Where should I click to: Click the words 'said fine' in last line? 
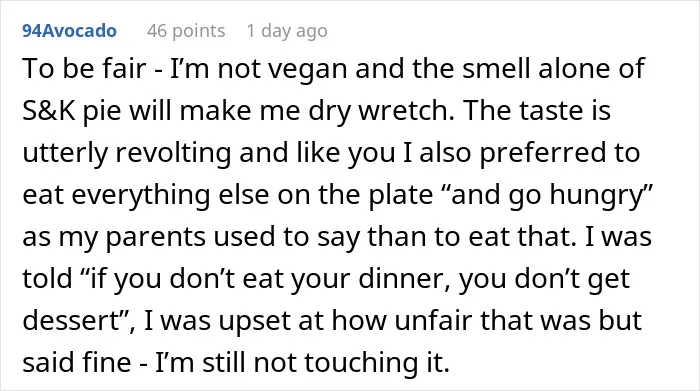[76, 362]
